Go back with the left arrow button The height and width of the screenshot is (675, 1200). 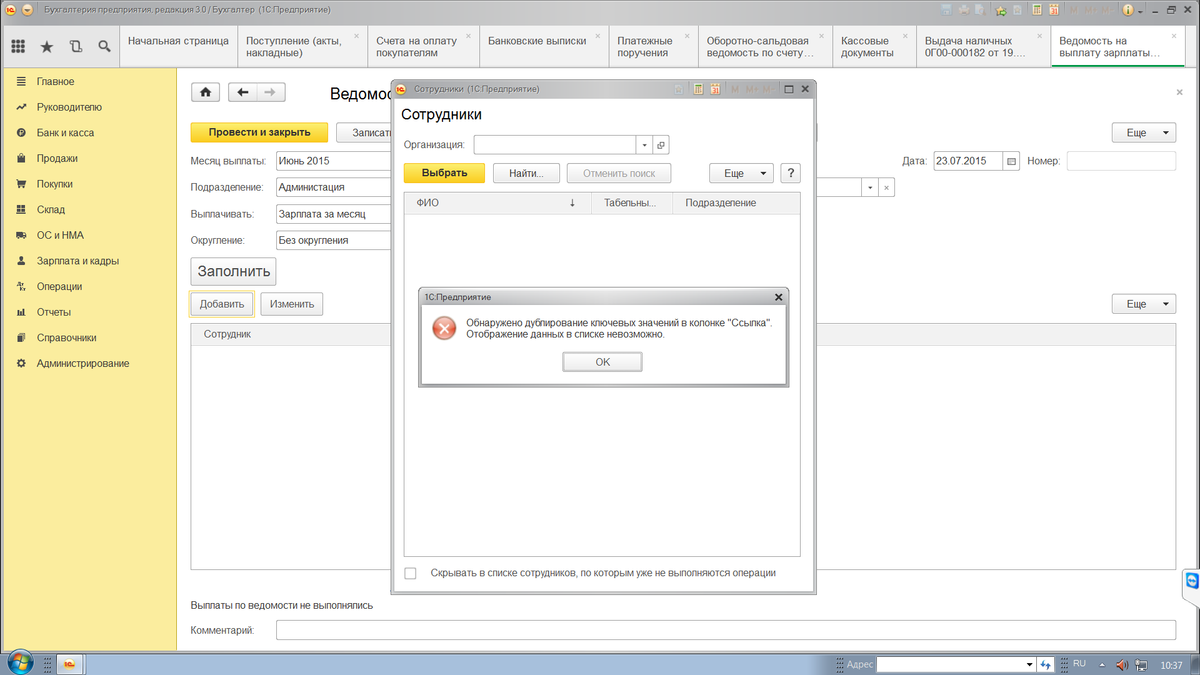pos(243,92)
